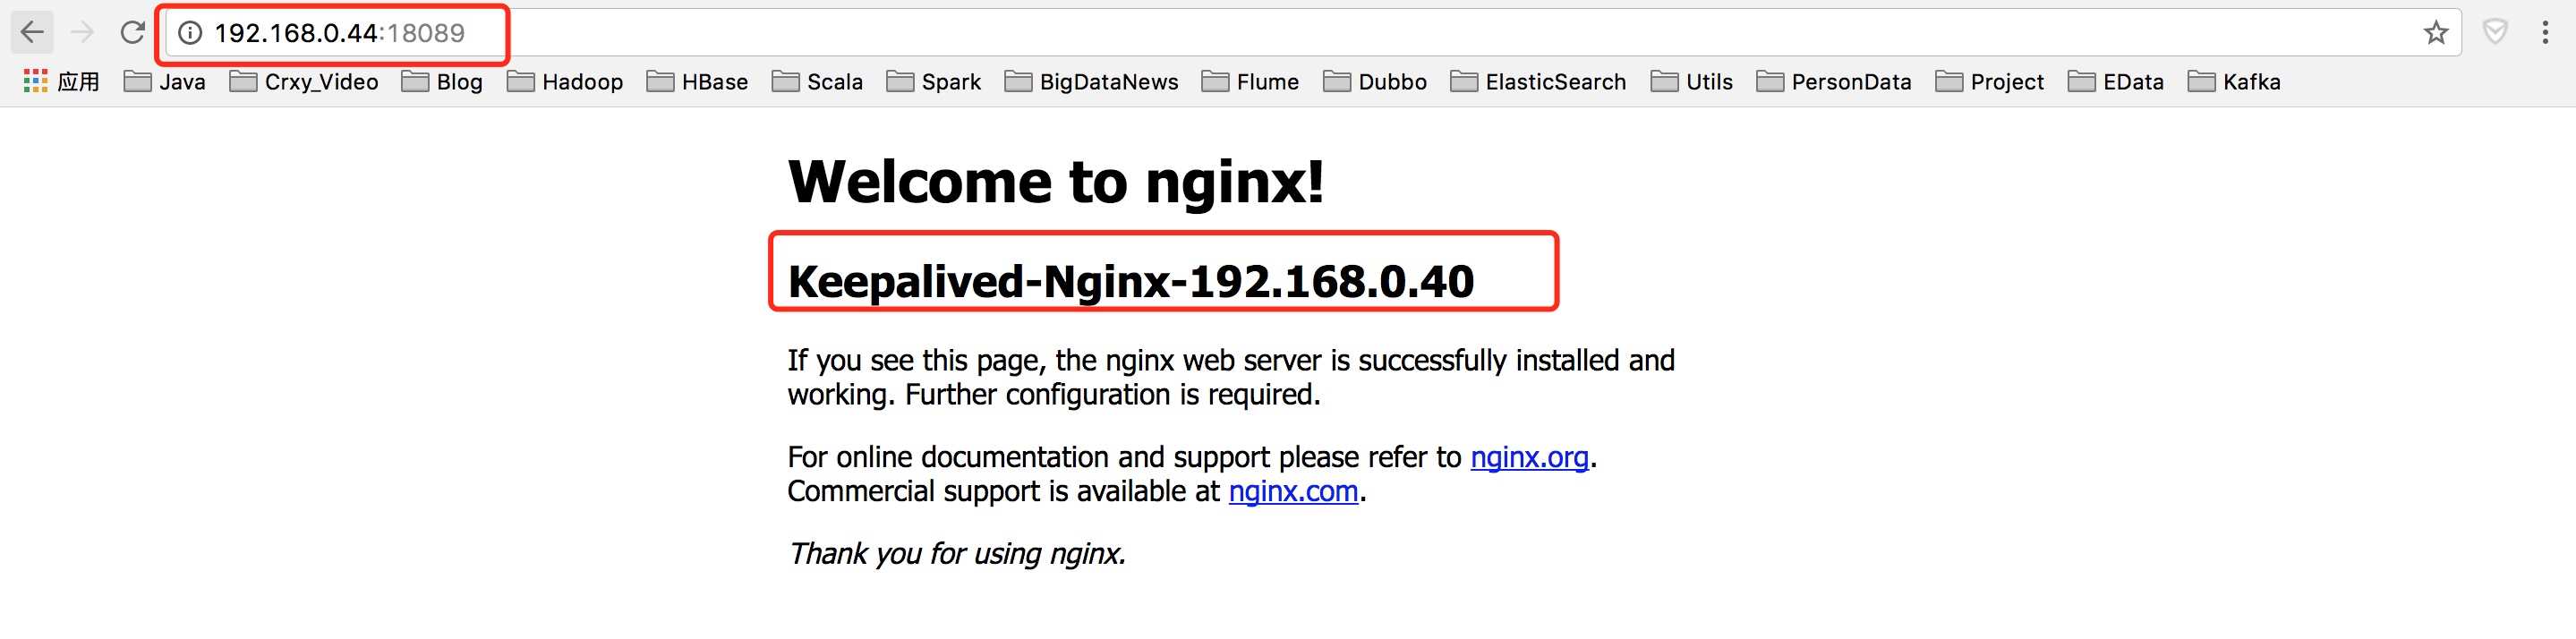
Task: Click the browser back arrow button
Action: (x=32, y=33)
